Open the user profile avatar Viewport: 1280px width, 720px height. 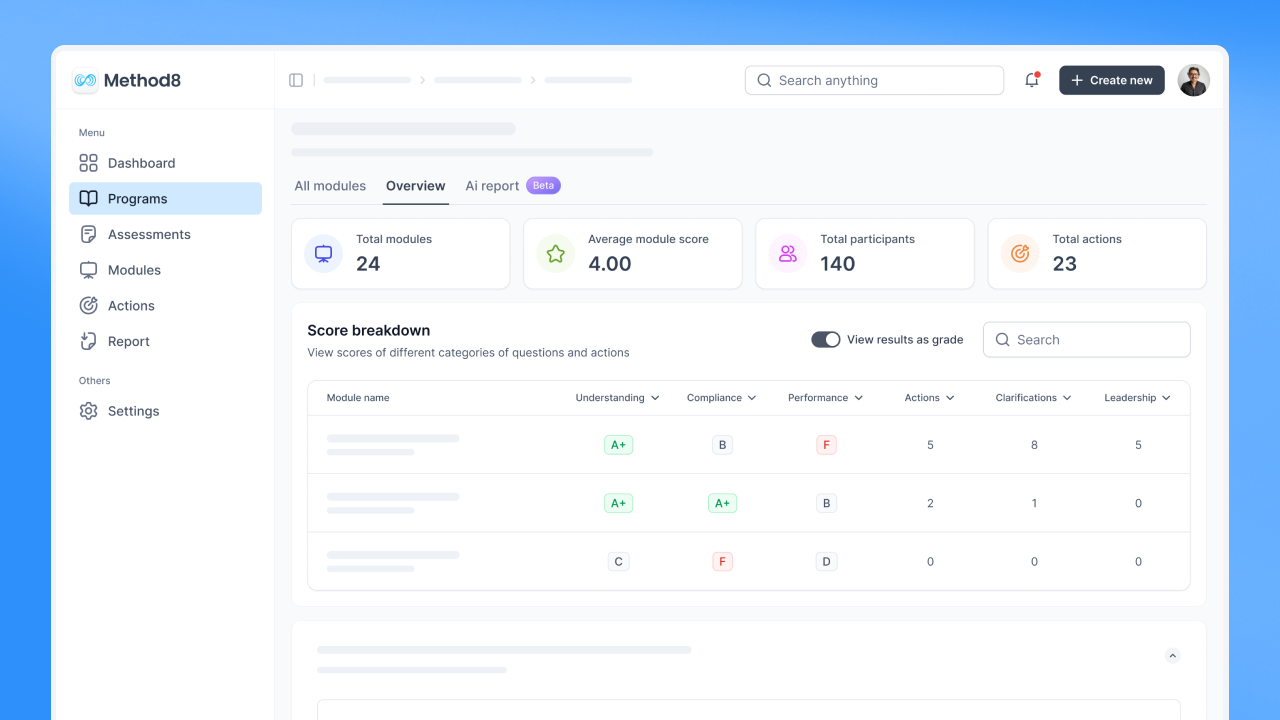pyautogui.click(x=1194, y=80)
